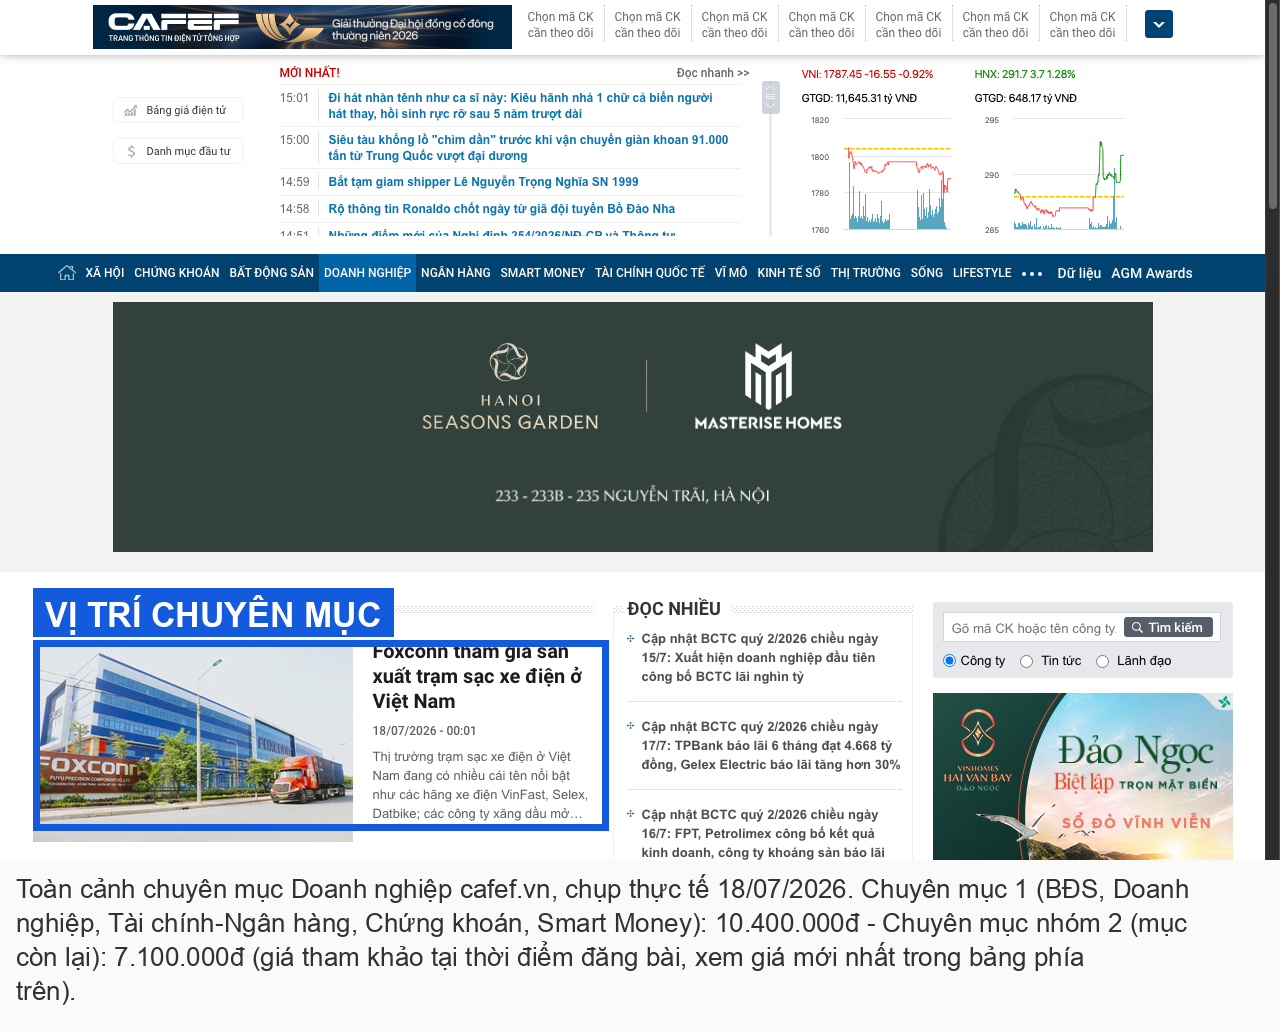Open the shipper Lê Nguyễn Trọng Nghĩa headline

(x=483, y=182)
